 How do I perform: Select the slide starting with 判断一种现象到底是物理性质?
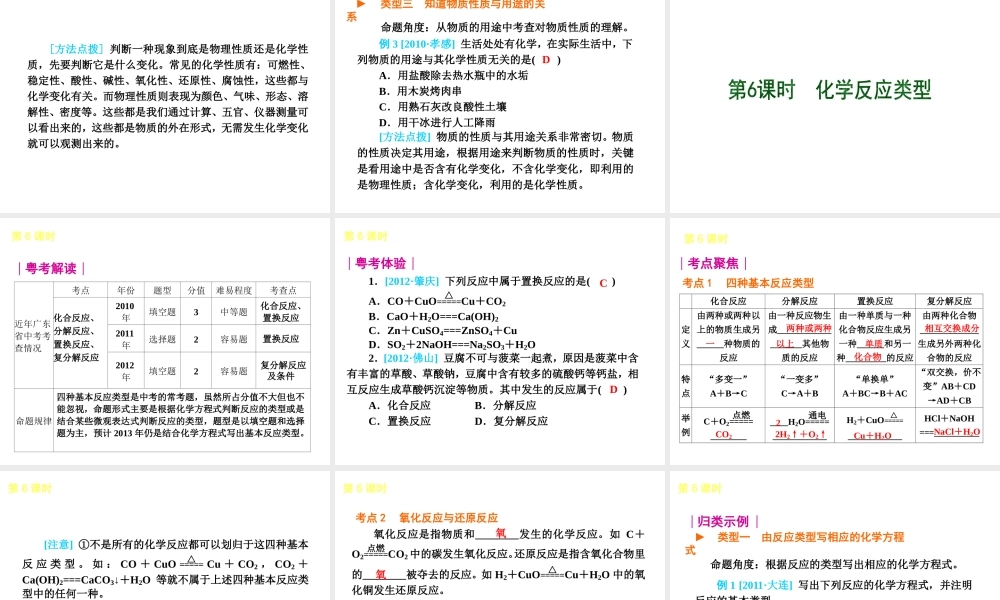point(165,106)
